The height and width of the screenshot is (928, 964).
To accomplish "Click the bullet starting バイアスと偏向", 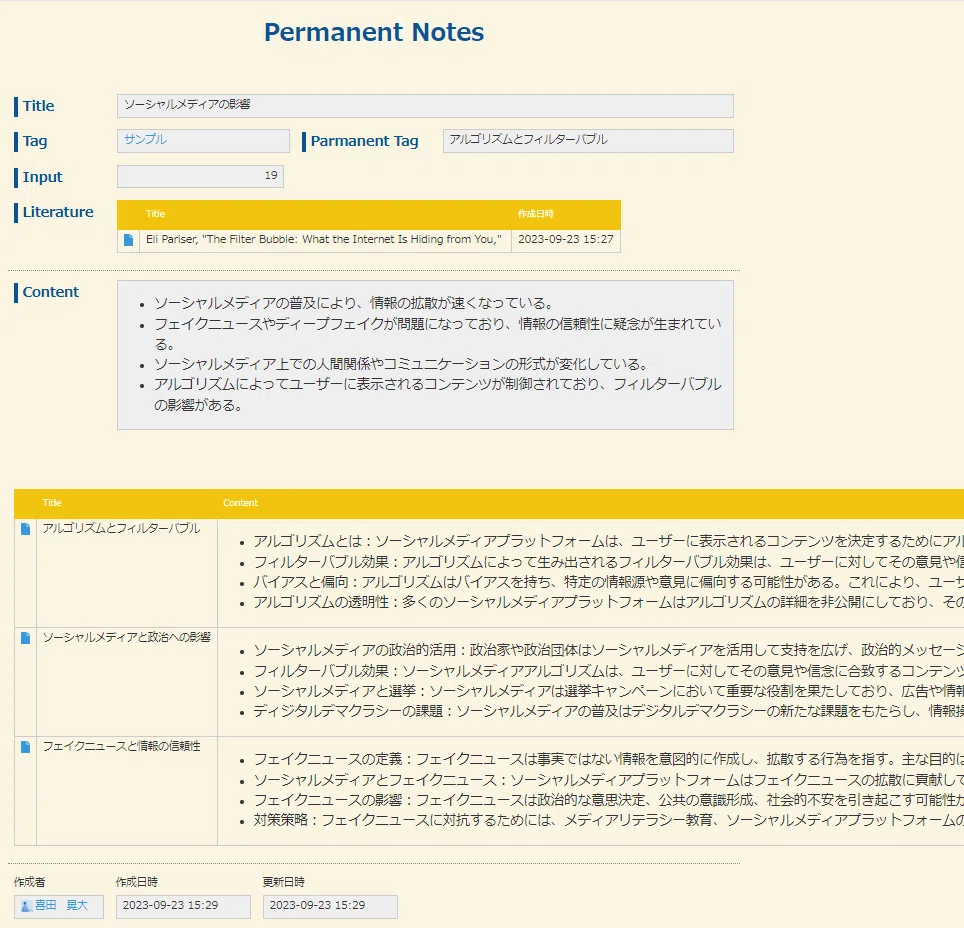I will pyautogui.click(x=608, y=582).
